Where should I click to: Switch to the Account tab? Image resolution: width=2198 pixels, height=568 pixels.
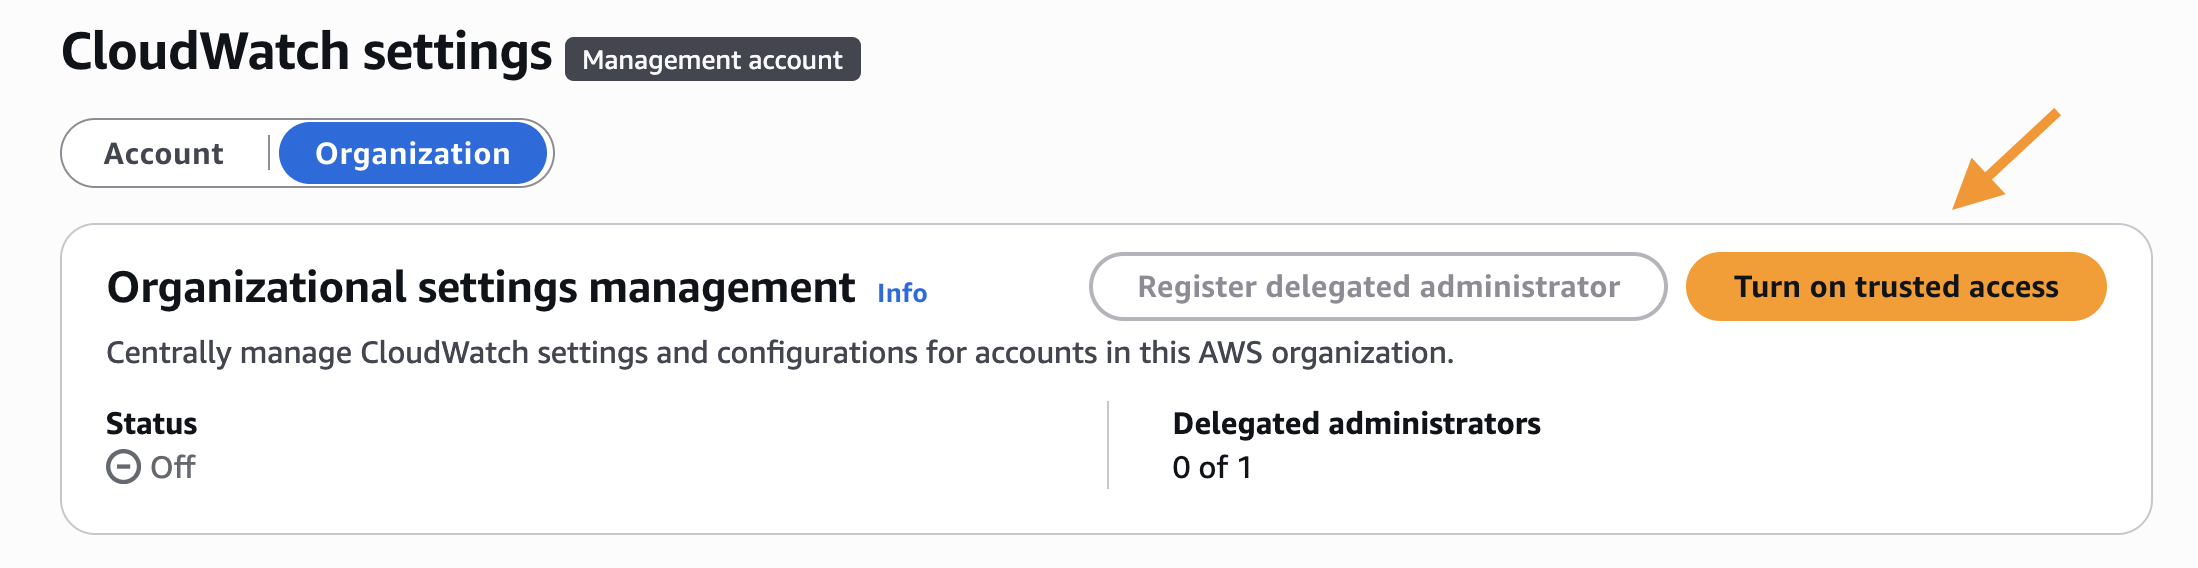click(164, 154)
